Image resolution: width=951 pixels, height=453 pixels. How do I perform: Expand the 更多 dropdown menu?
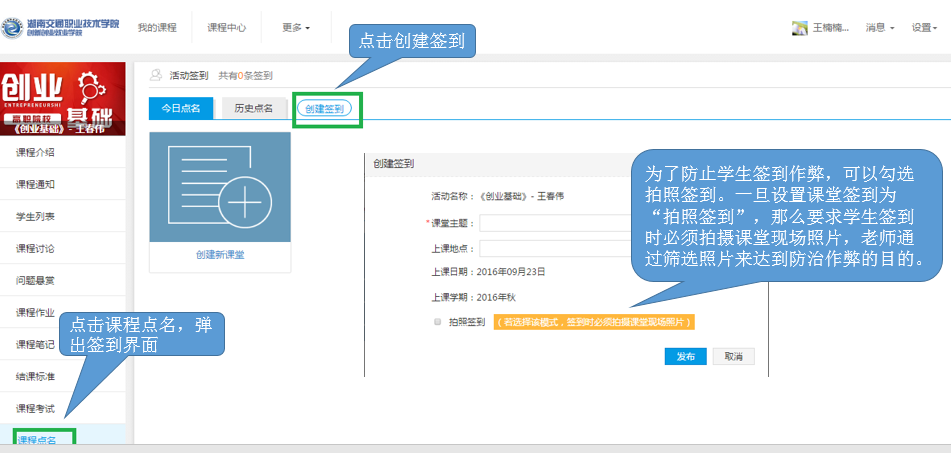(295, 28)
